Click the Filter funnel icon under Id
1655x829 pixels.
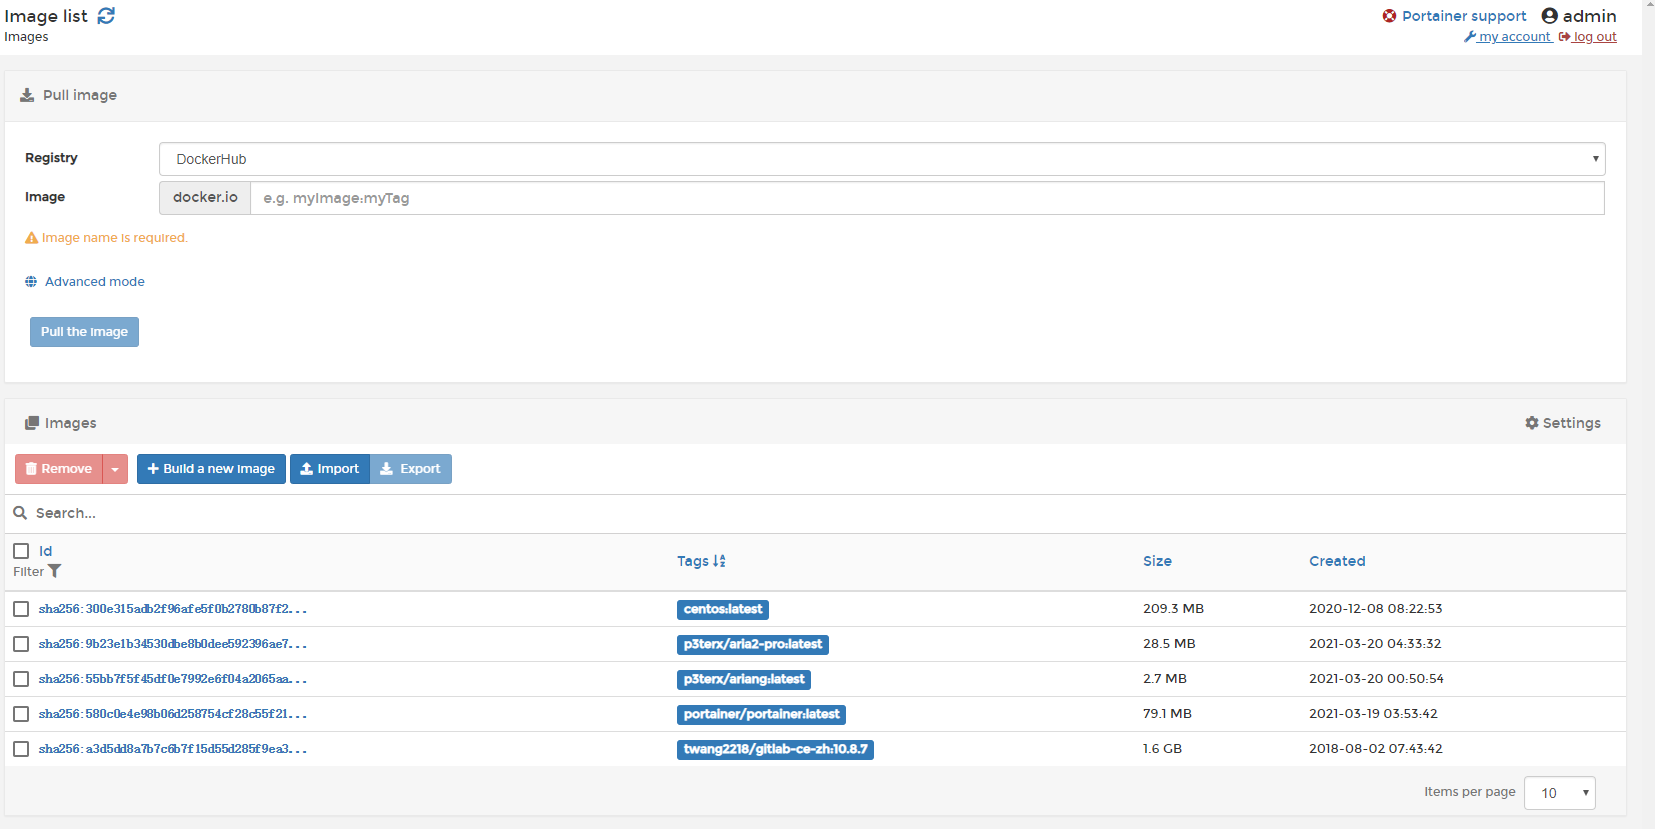click(x=55, y=571)
